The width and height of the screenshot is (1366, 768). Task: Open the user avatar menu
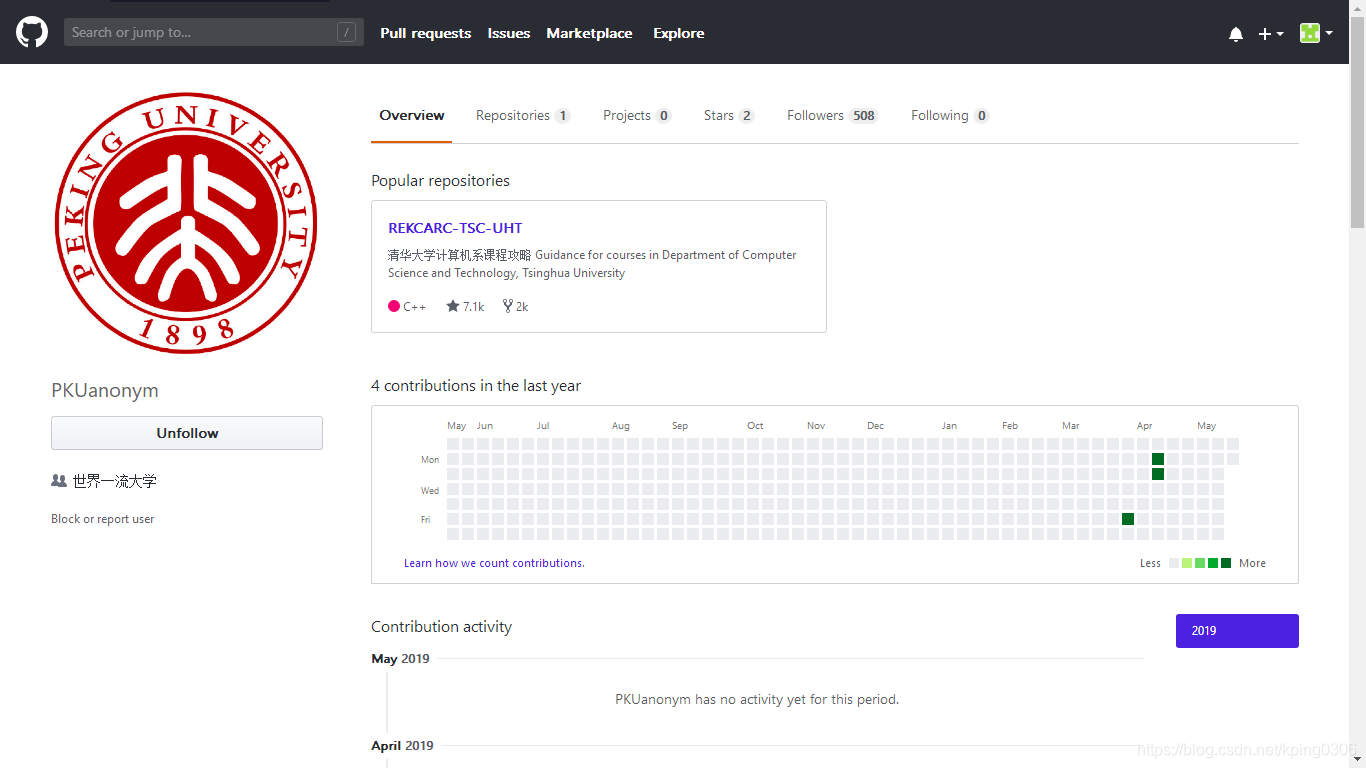[x=1316, y=33]
